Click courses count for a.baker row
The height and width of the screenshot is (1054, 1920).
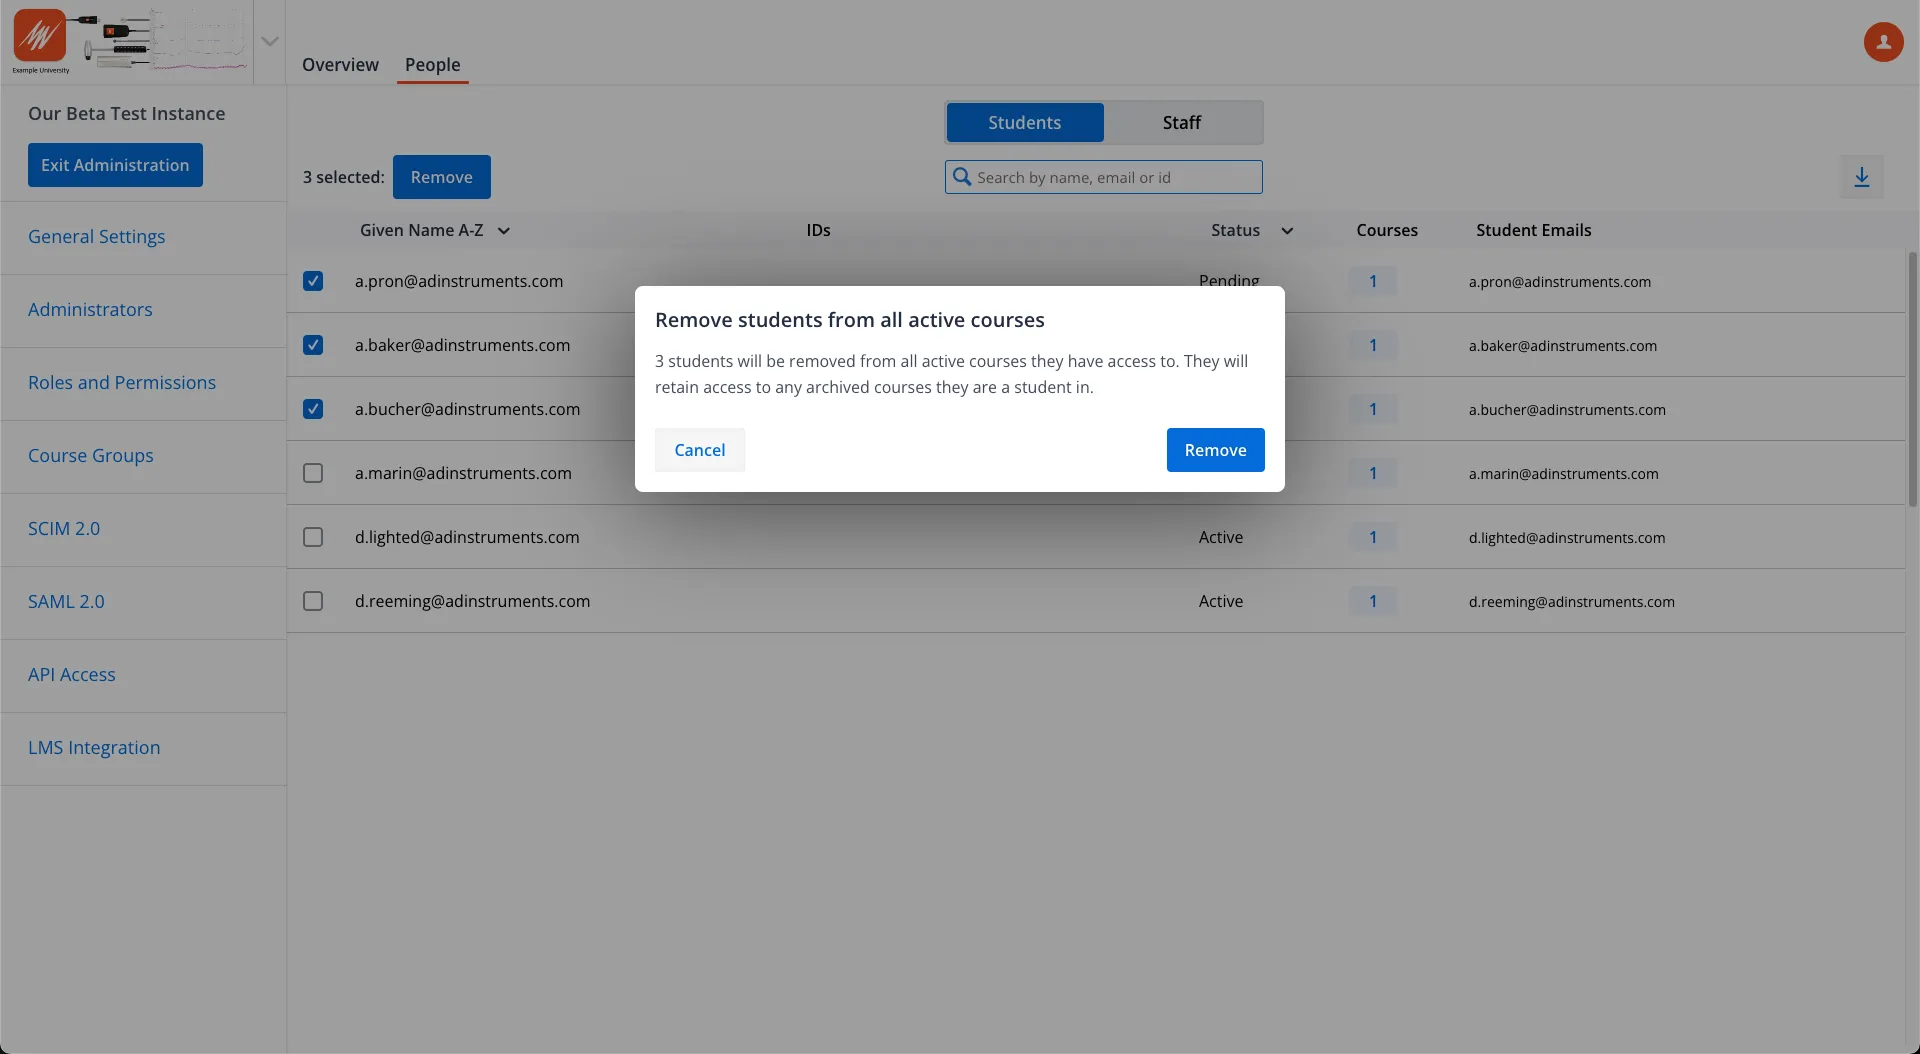coord(1373,345)
